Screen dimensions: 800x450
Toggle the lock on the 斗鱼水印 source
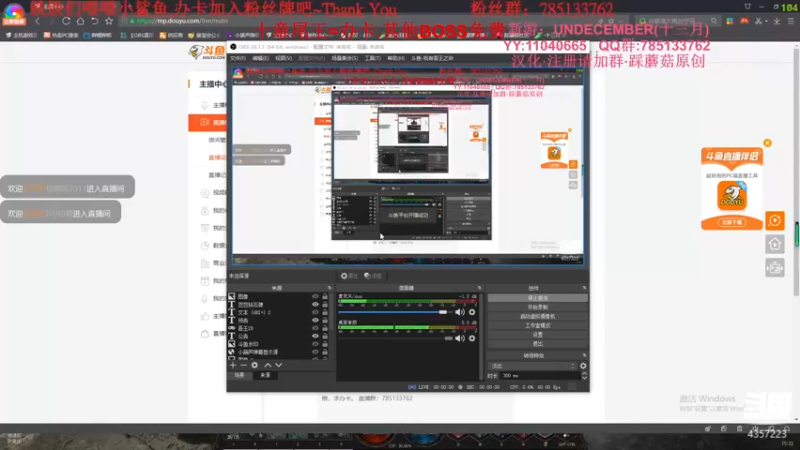[325, 344]
